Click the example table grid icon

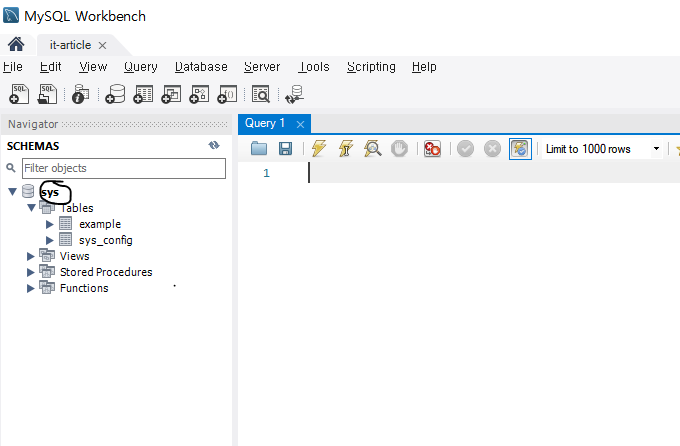(65, 223)
